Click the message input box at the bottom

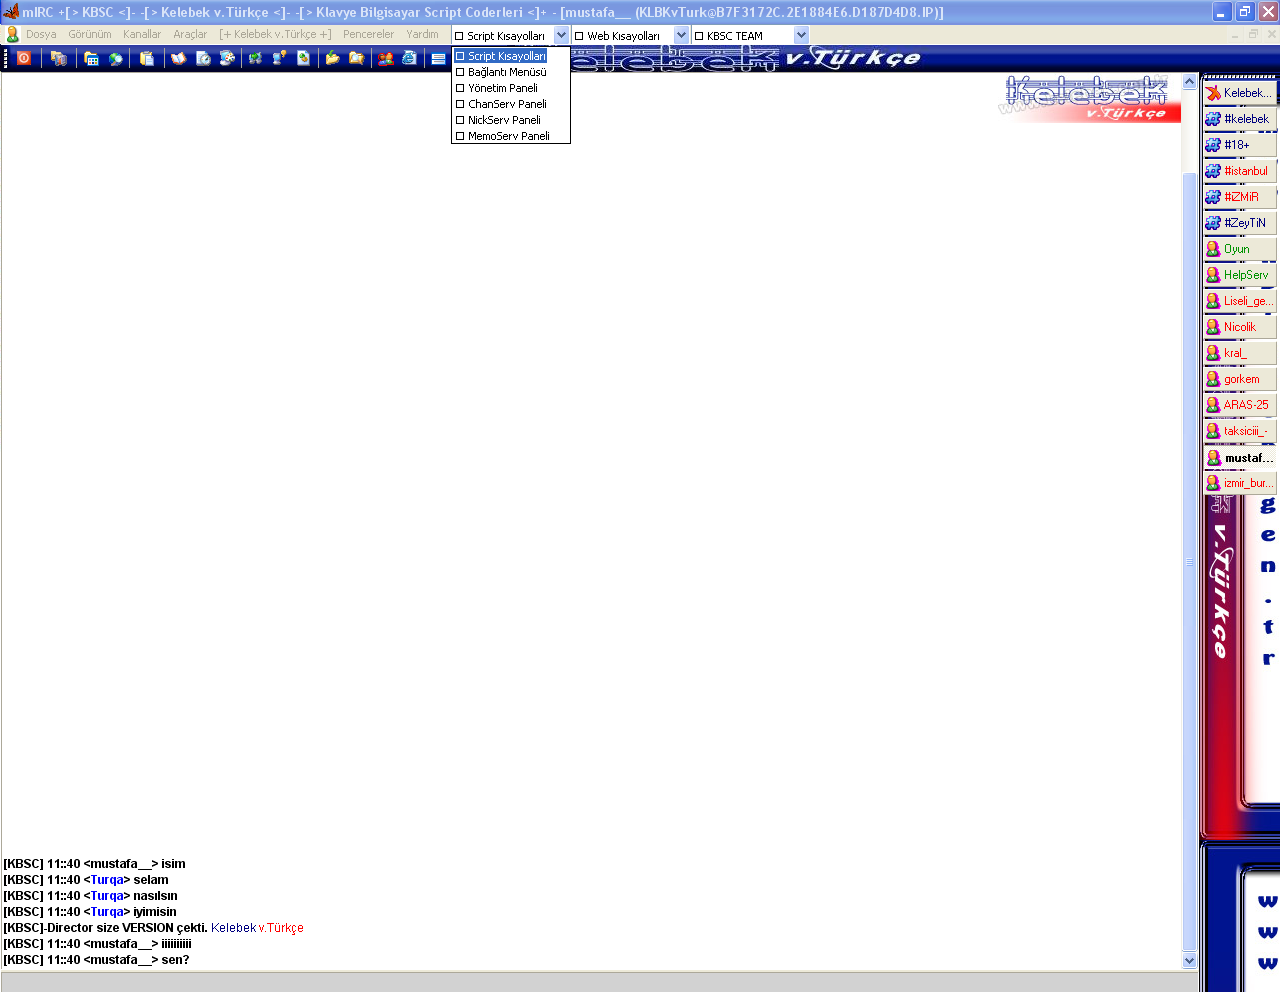point(598,982)
